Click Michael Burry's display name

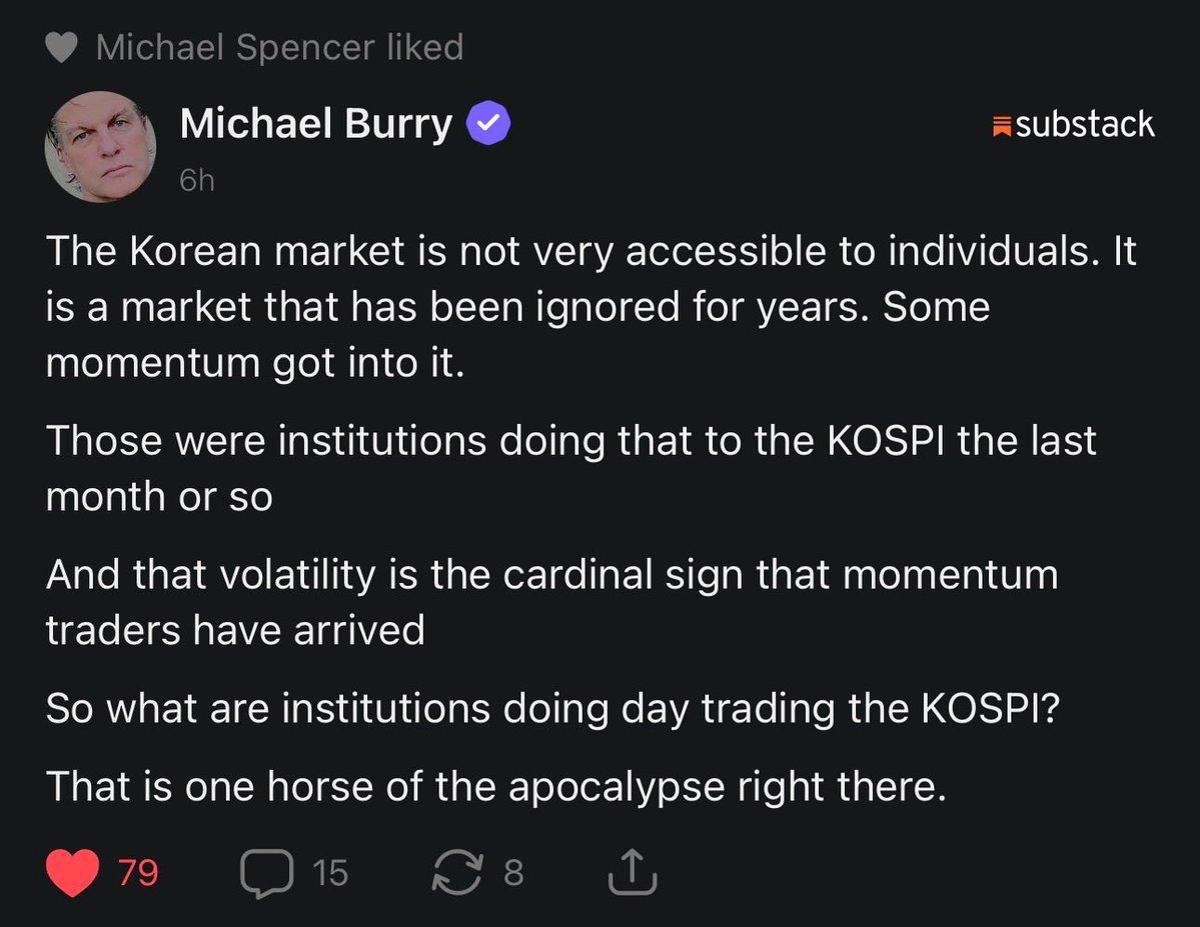315,123
